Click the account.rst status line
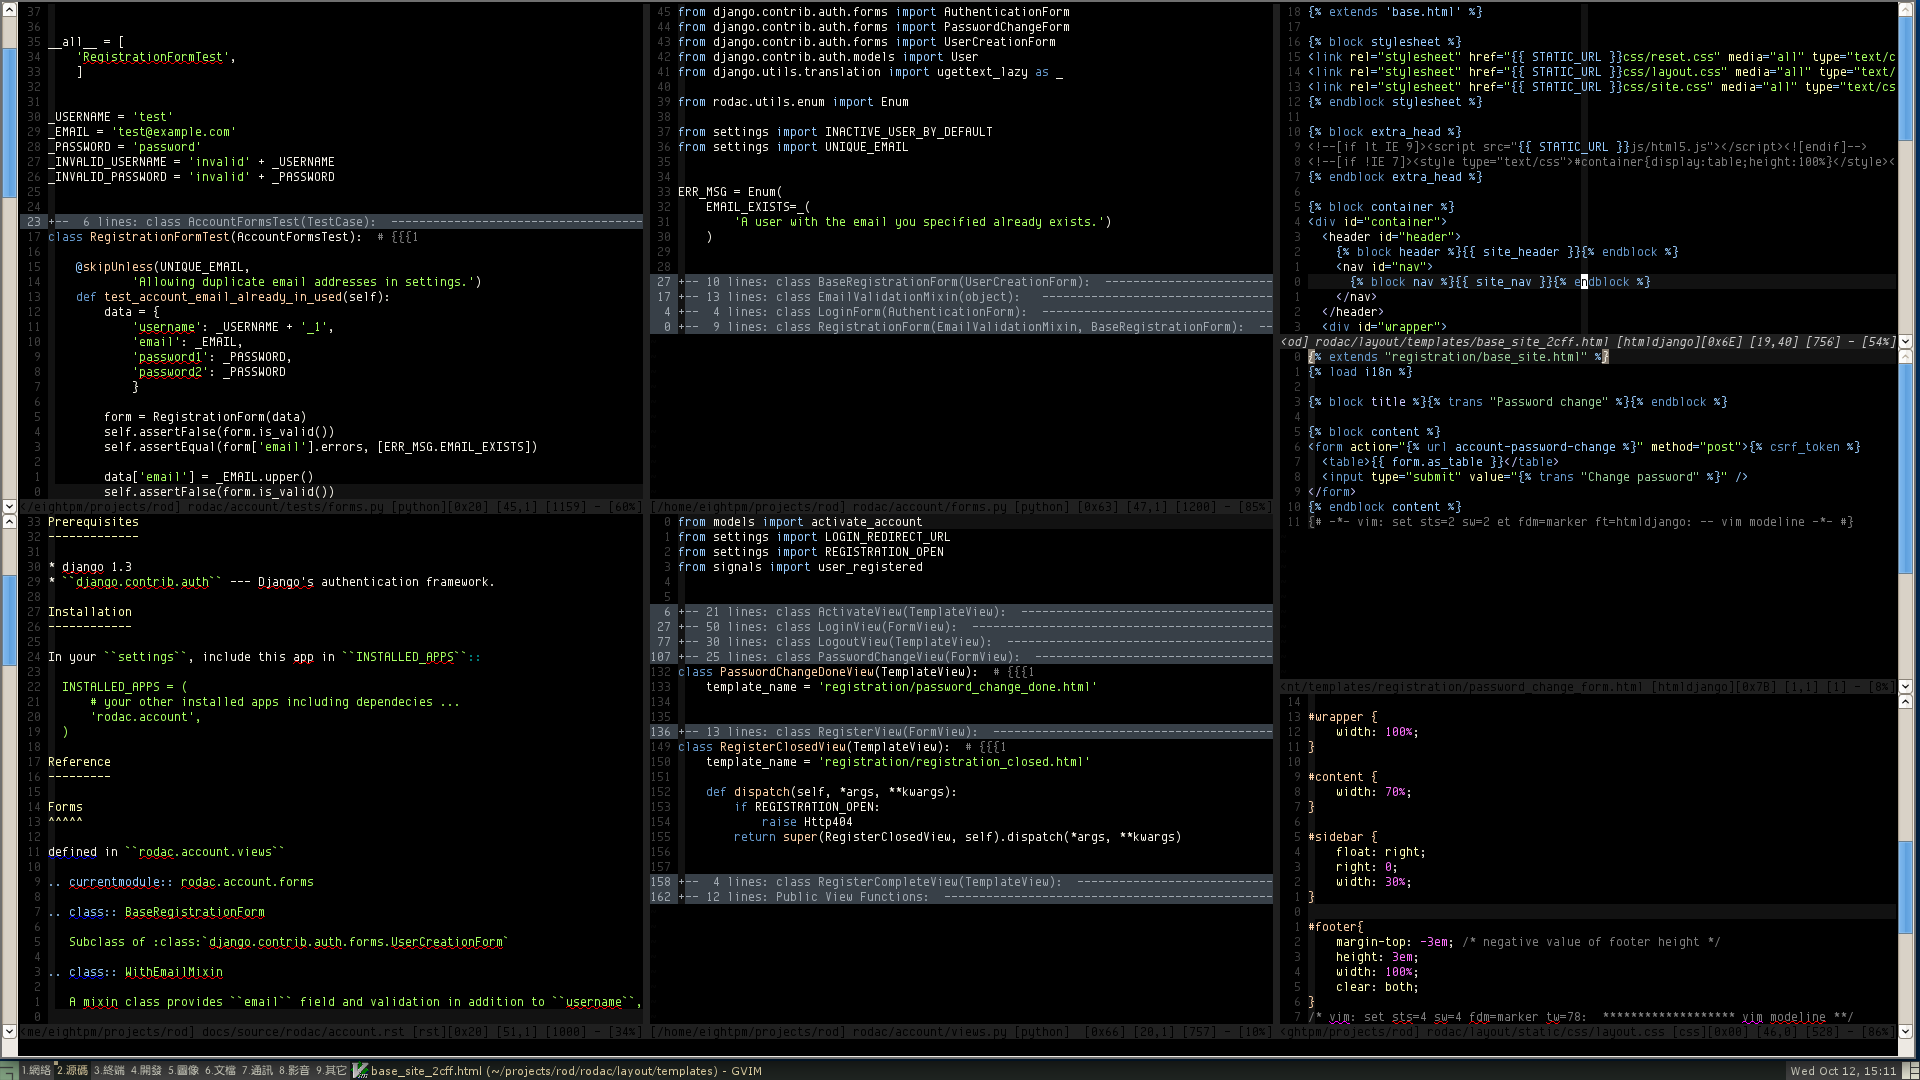Screen dimensions: 1920x1080 (331, 1031)
